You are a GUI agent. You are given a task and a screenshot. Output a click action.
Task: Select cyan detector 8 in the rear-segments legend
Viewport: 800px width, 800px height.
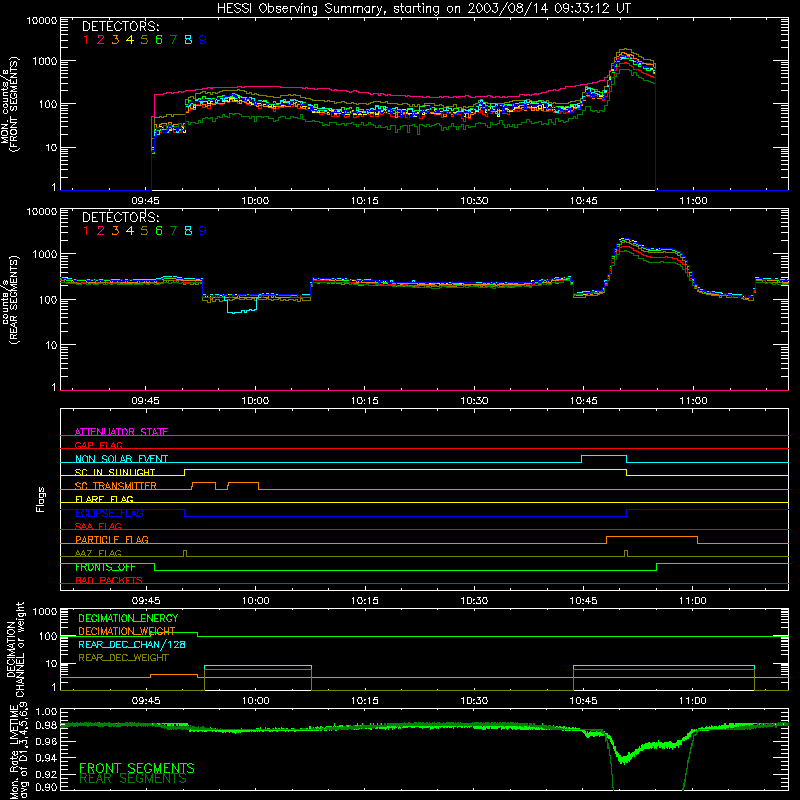[188, 231]
